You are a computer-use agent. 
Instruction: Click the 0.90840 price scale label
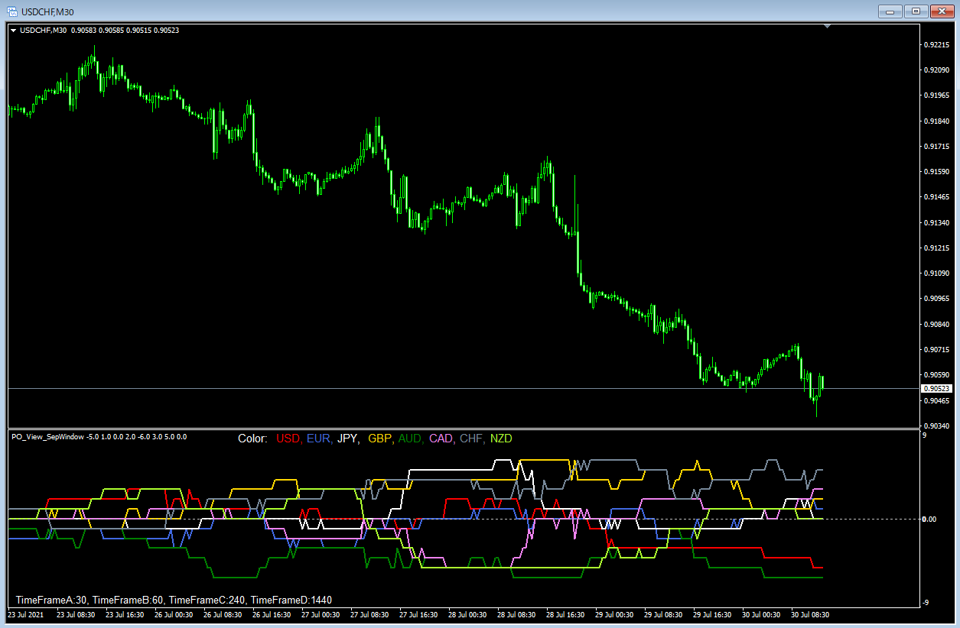click(937, 324)
